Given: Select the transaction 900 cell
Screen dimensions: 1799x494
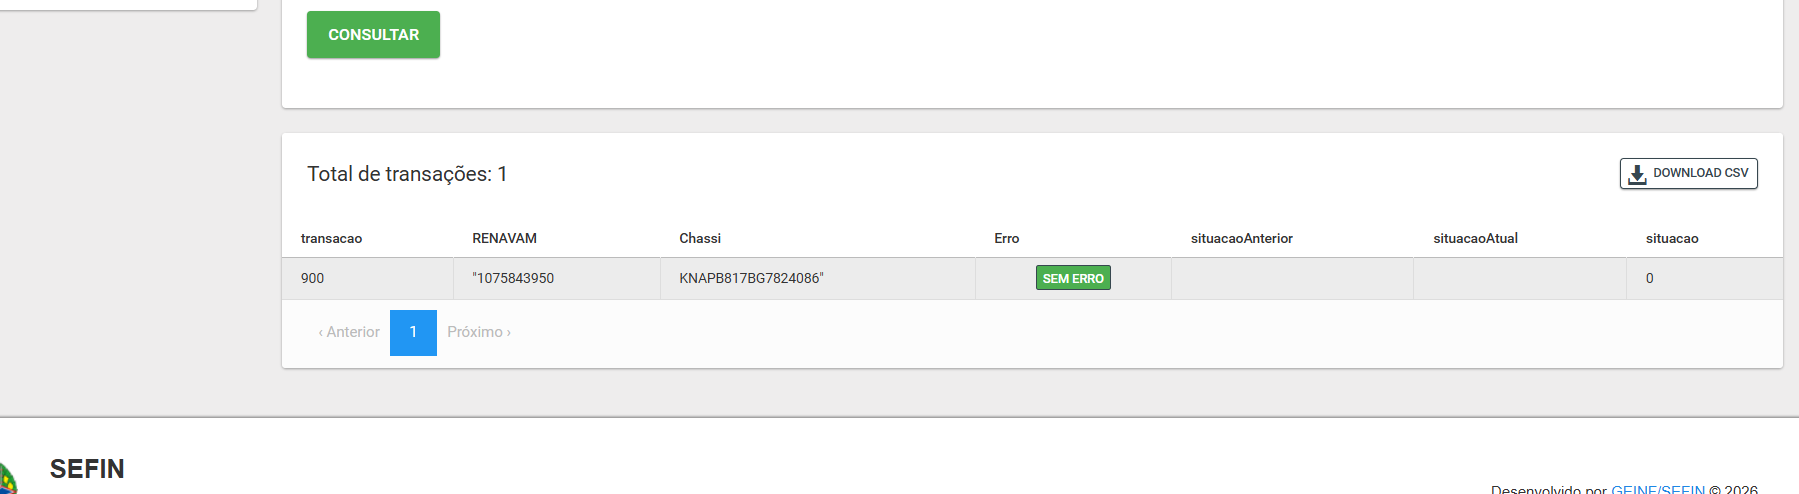Looking at the screenshot, I should (x=313, y=278).
